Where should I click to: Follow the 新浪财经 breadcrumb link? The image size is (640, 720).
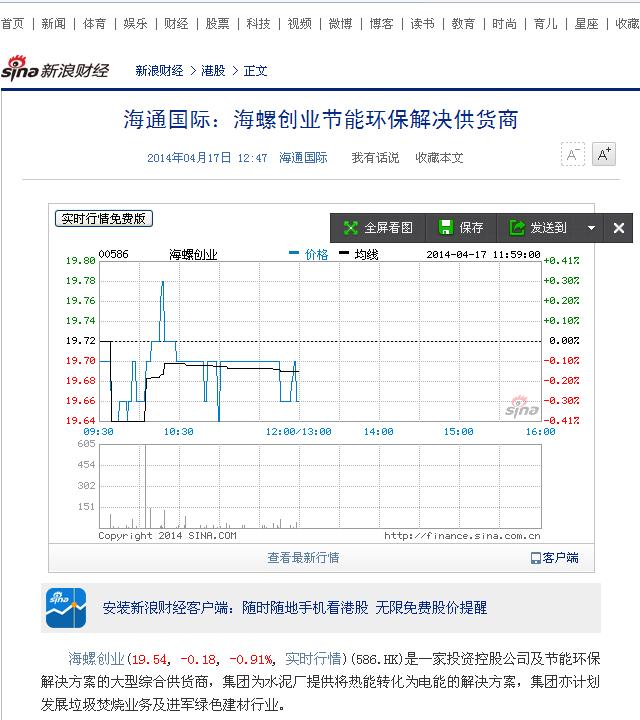[x=159, y=71]
